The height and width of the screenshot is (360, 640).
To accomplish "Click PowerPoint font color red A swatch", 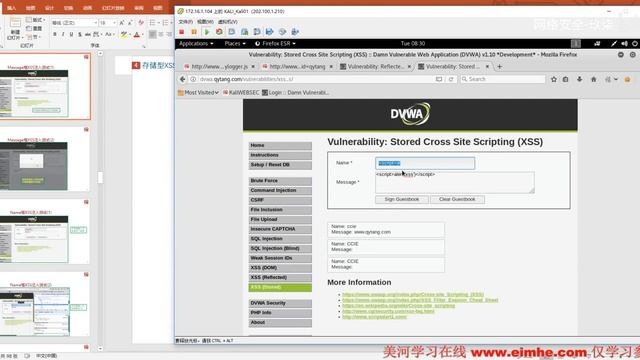I will tap(137, 35).
